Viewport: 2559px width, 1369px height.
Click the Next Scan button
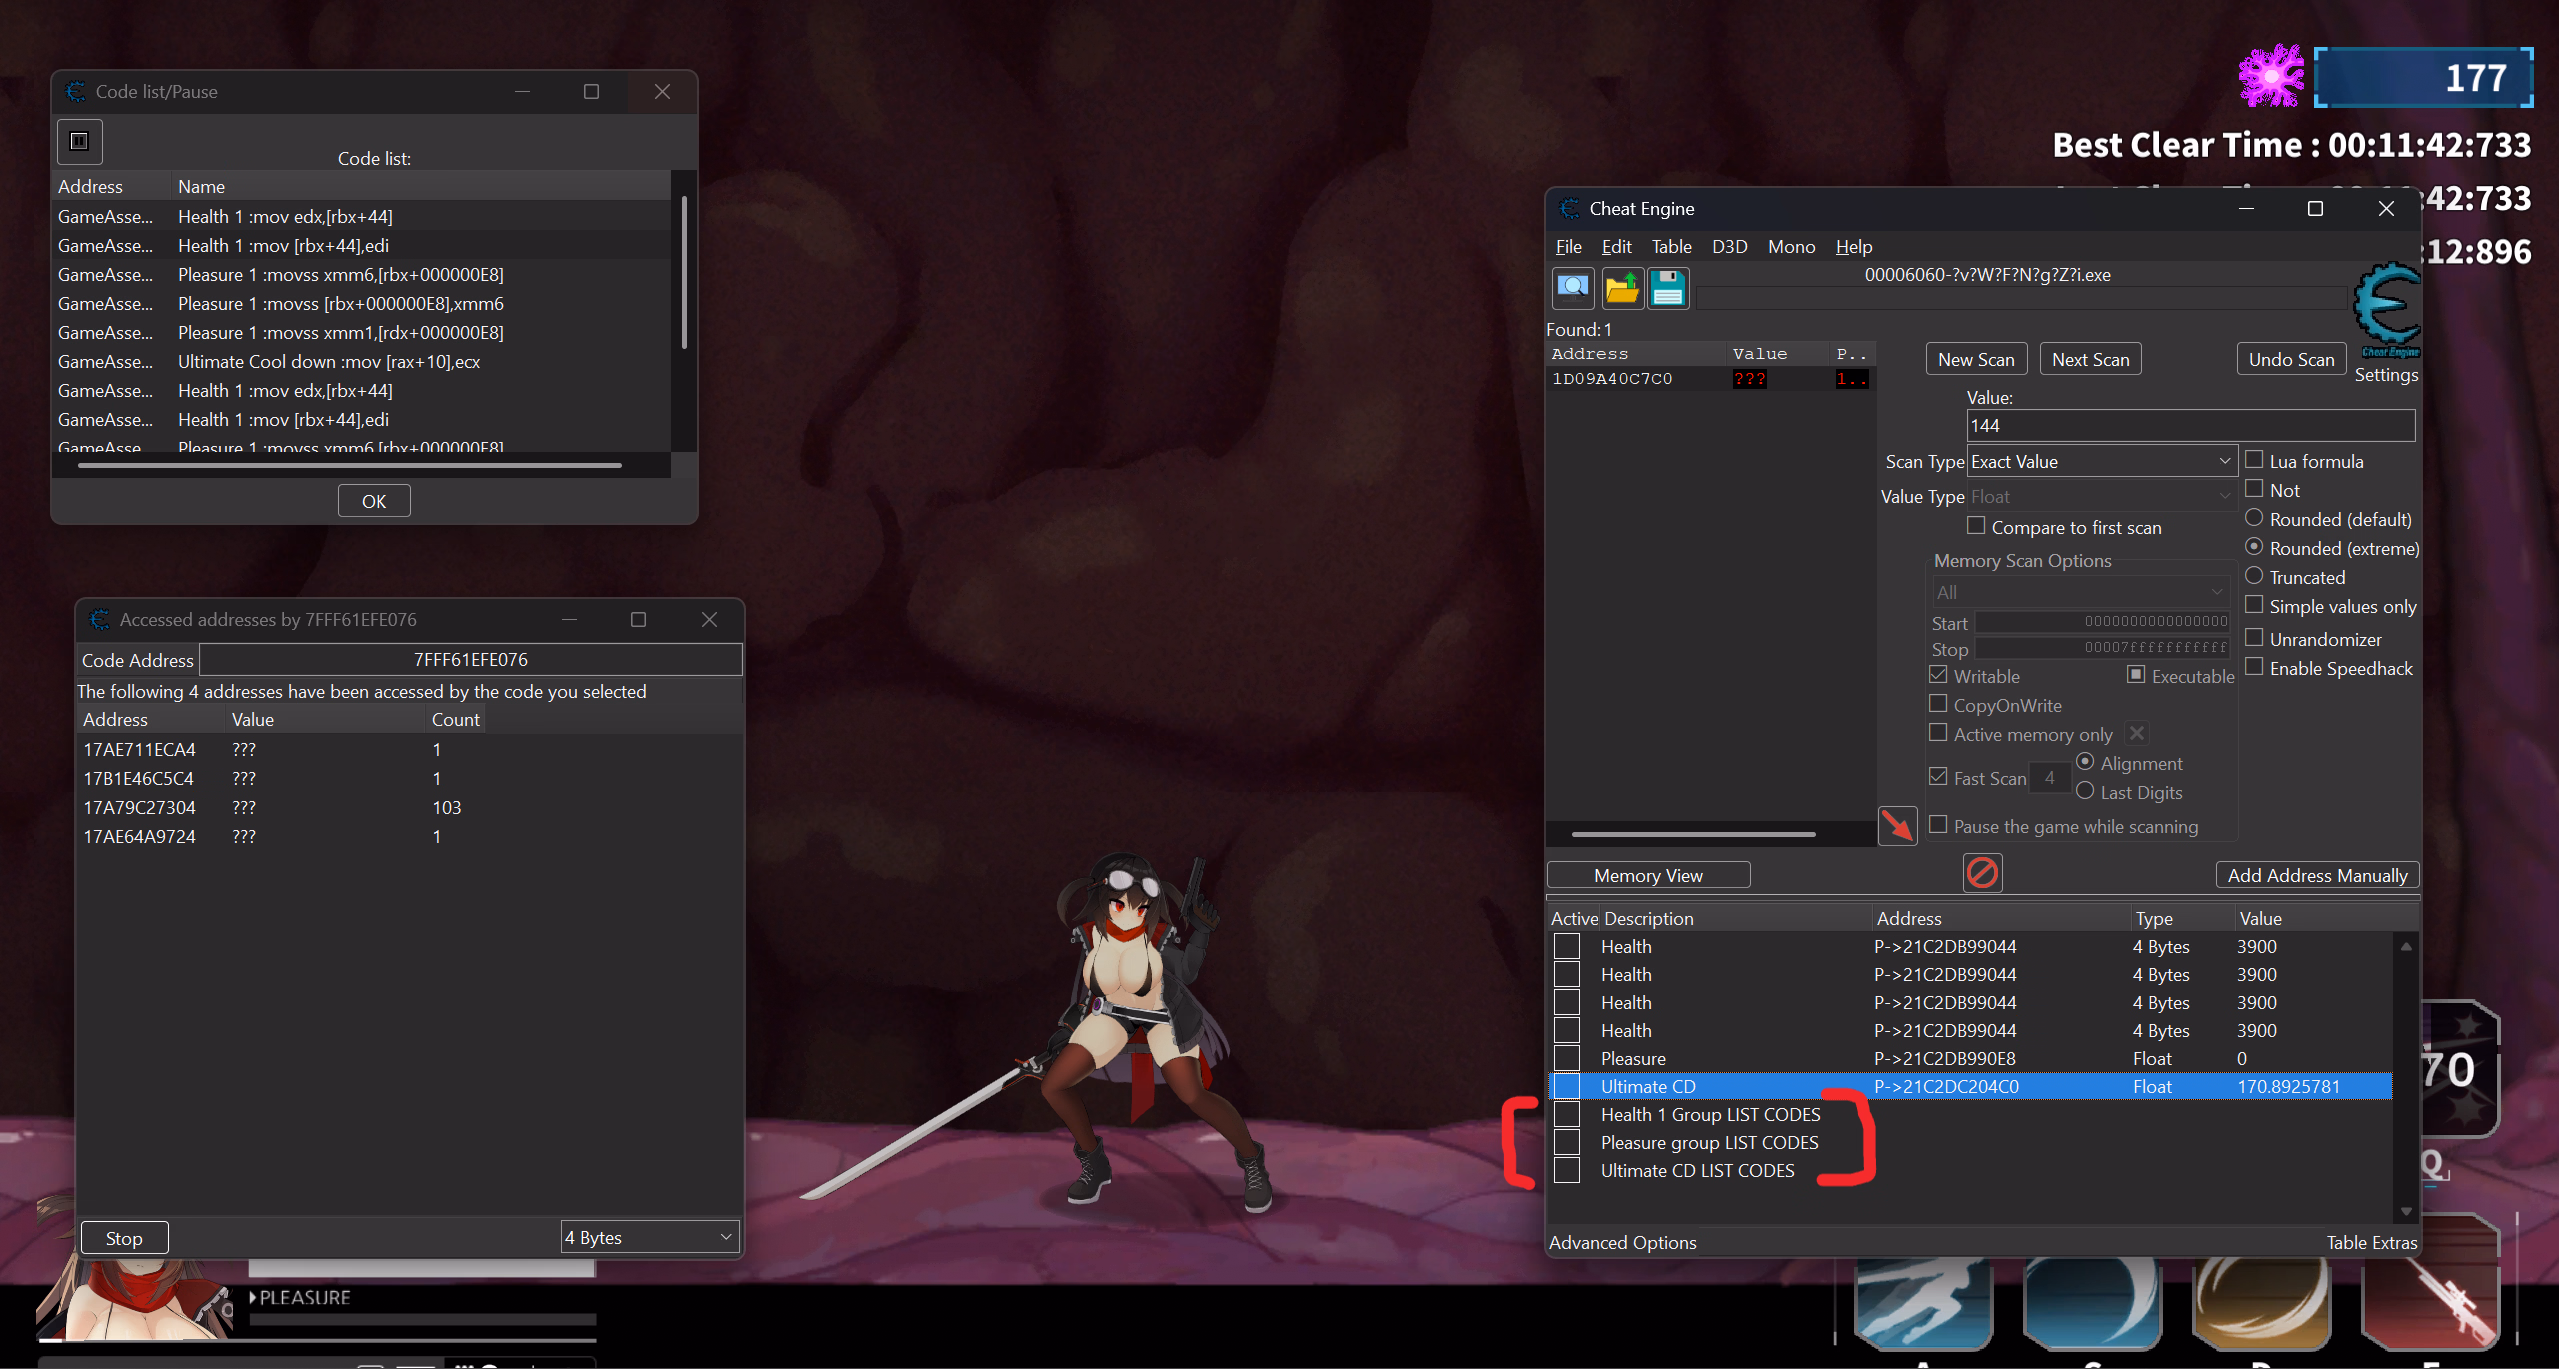click(2090, 359)
